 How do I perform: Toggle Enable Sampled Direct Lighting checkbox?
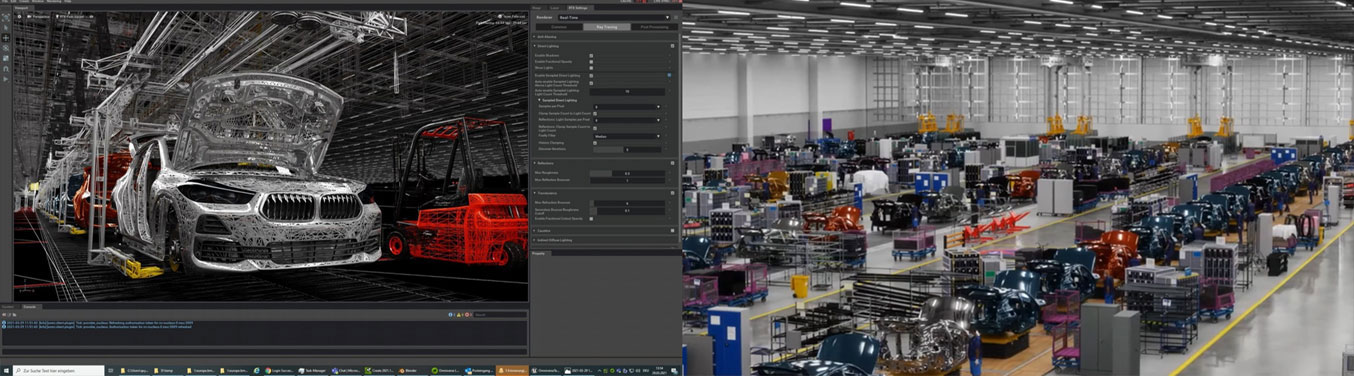pos(591,75)
